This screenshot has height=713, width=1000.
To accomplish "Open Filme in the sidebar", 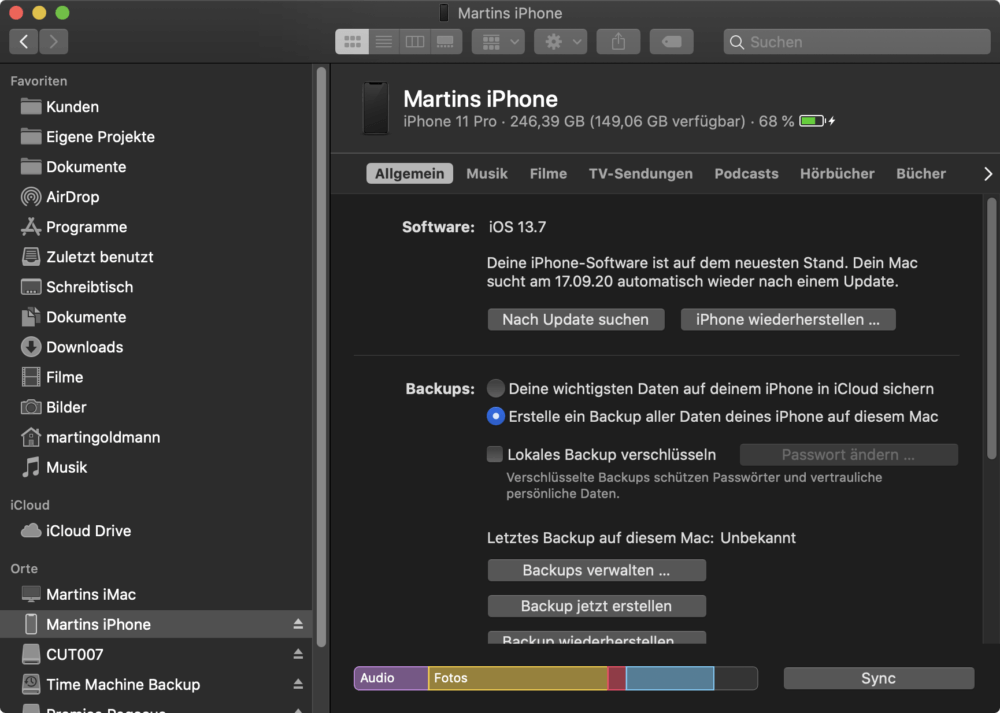I will click(x=156, y=377).
